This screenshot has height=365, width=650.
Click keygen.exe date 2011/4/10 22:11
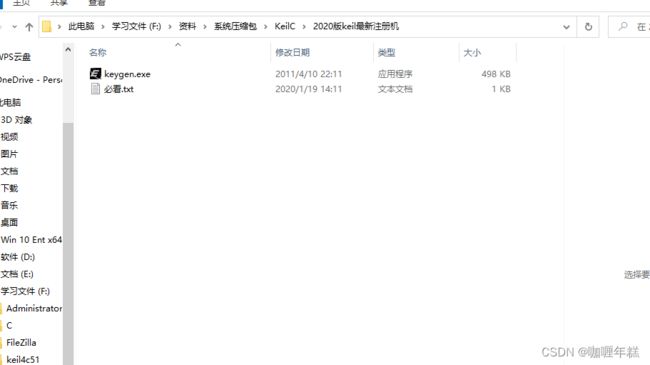click(308, 74)
